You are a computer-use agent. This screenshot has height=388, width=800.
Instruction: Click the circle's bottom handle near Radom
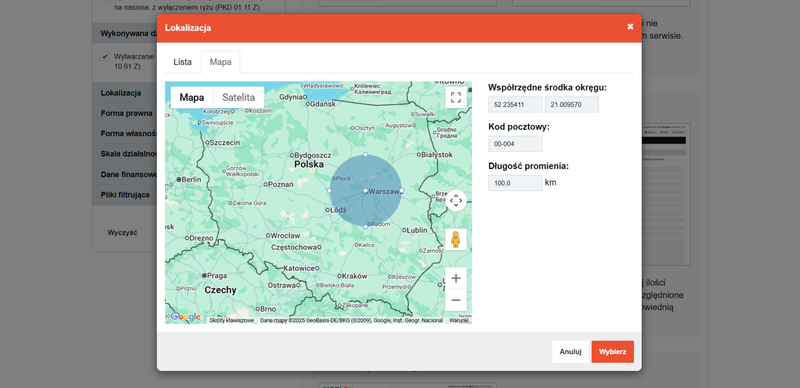(x=365, y=226)
